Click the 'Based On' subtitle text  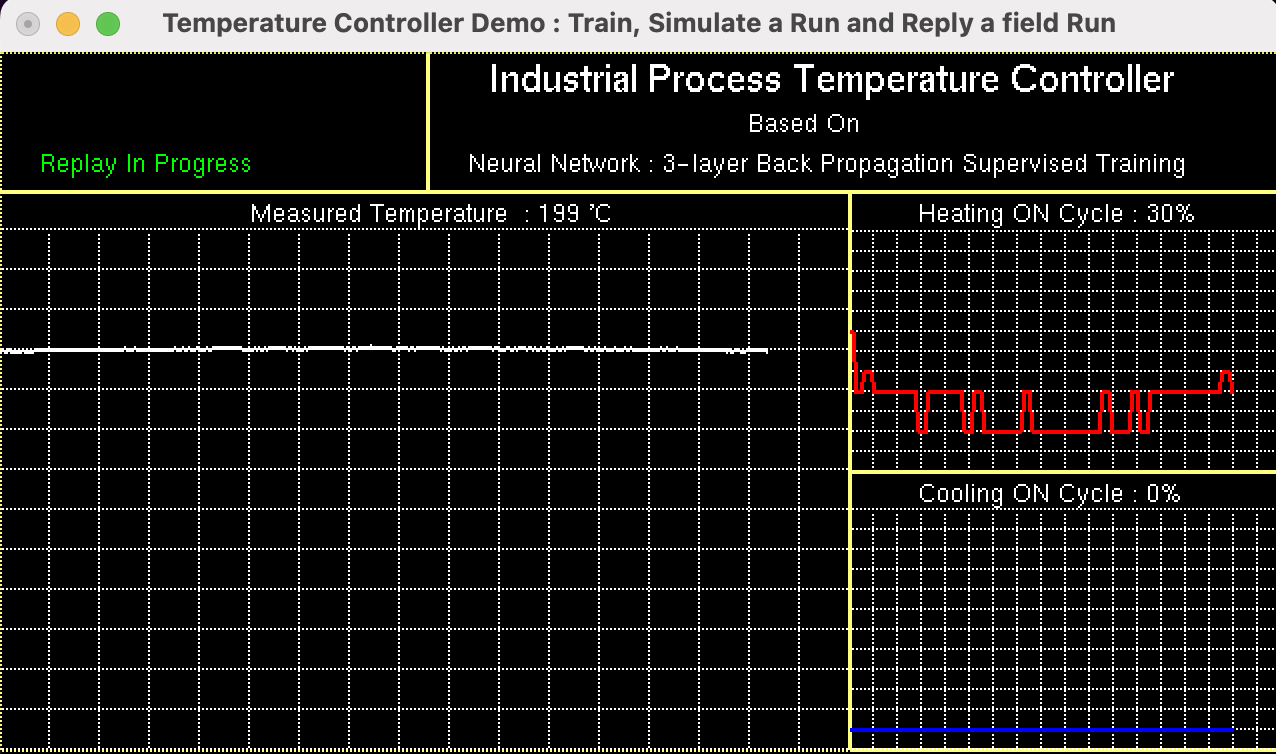tap(804, 124)
